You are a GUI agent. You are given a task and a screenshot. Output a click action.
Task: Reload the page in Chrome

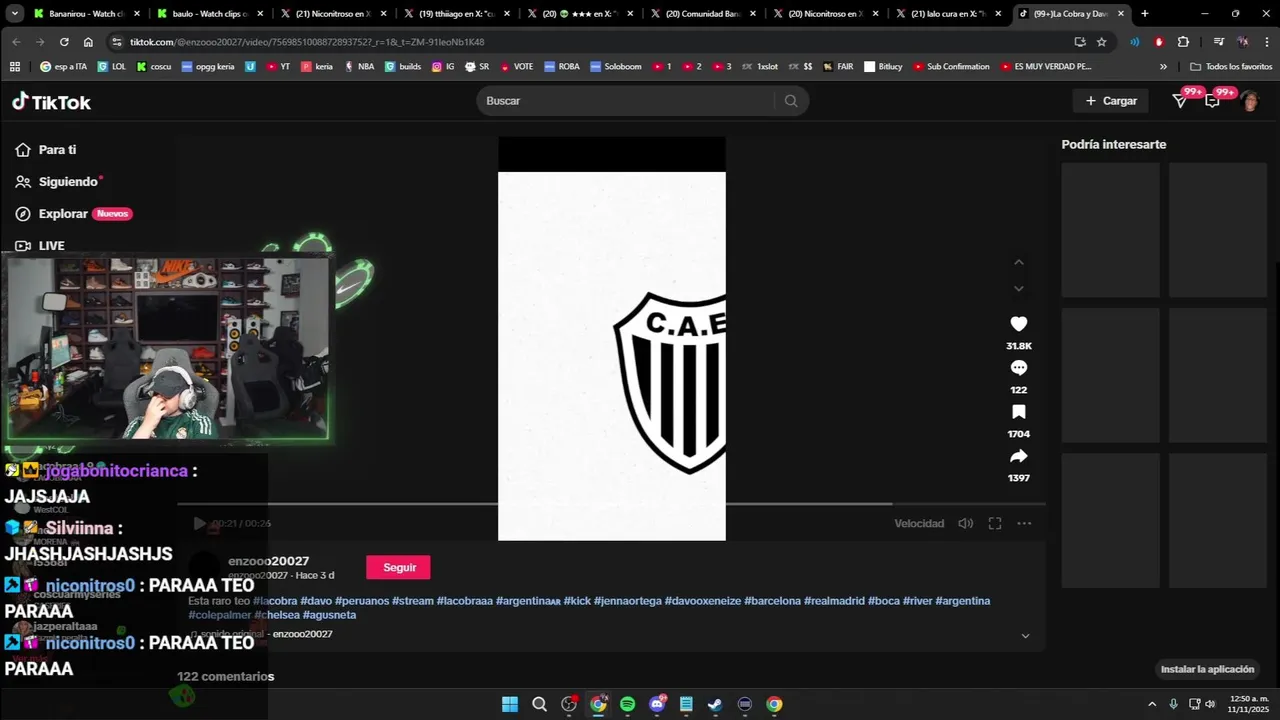click(64, 42)
